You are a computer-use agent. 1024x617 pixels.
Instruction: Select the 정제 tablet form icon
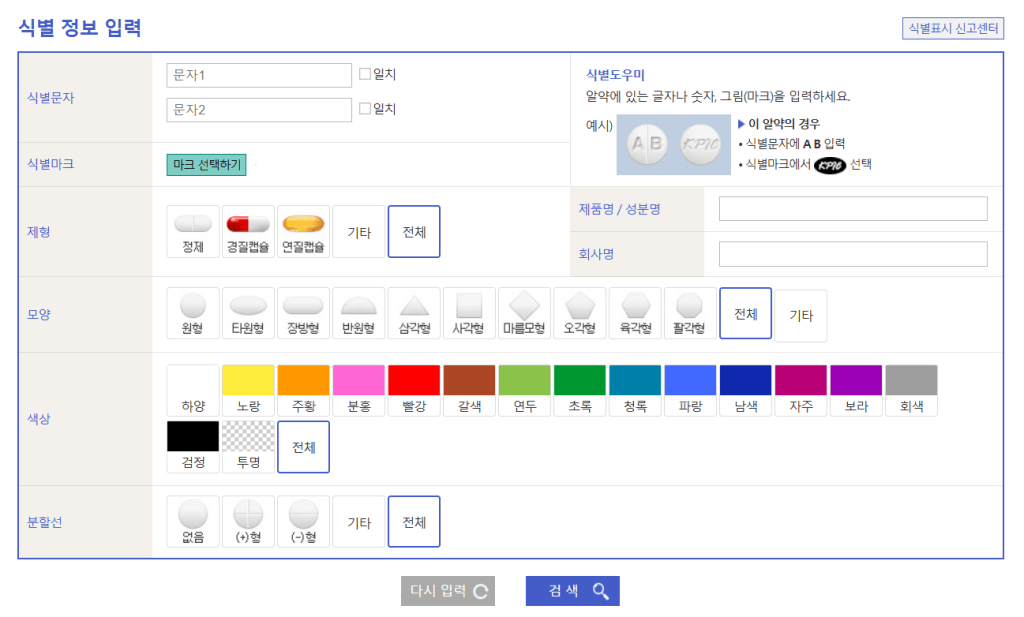[x=193, y=231]
